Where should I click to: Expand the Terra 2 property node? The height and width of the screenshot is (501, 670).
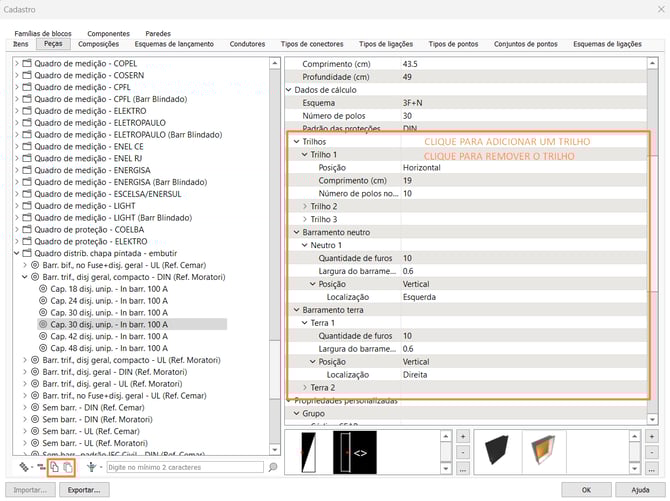click(x=306, y=387)
